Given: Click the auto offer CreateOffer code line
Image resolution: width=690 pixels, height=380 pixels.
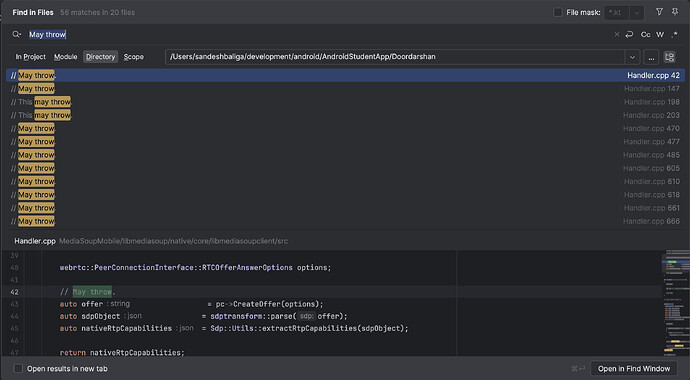Looking at the screenshot, I should click(x=191, y=304).
